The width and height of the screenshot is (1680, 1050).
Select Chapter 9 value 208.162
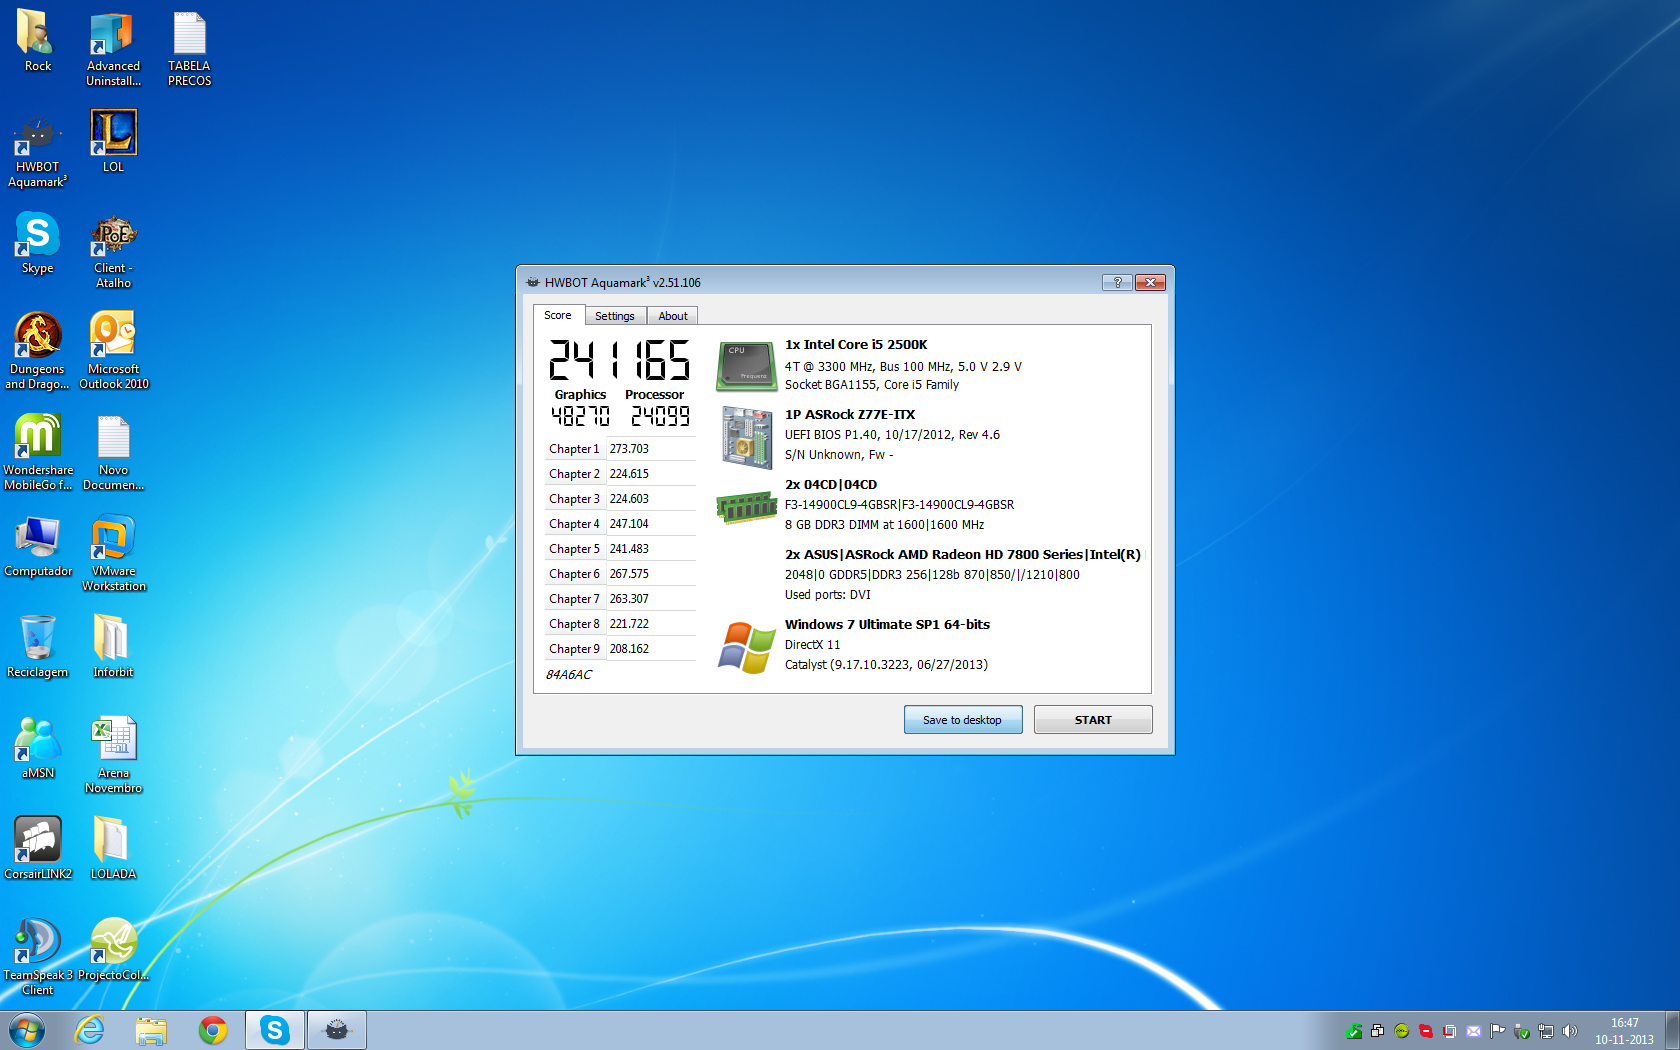tap(629, 649)
